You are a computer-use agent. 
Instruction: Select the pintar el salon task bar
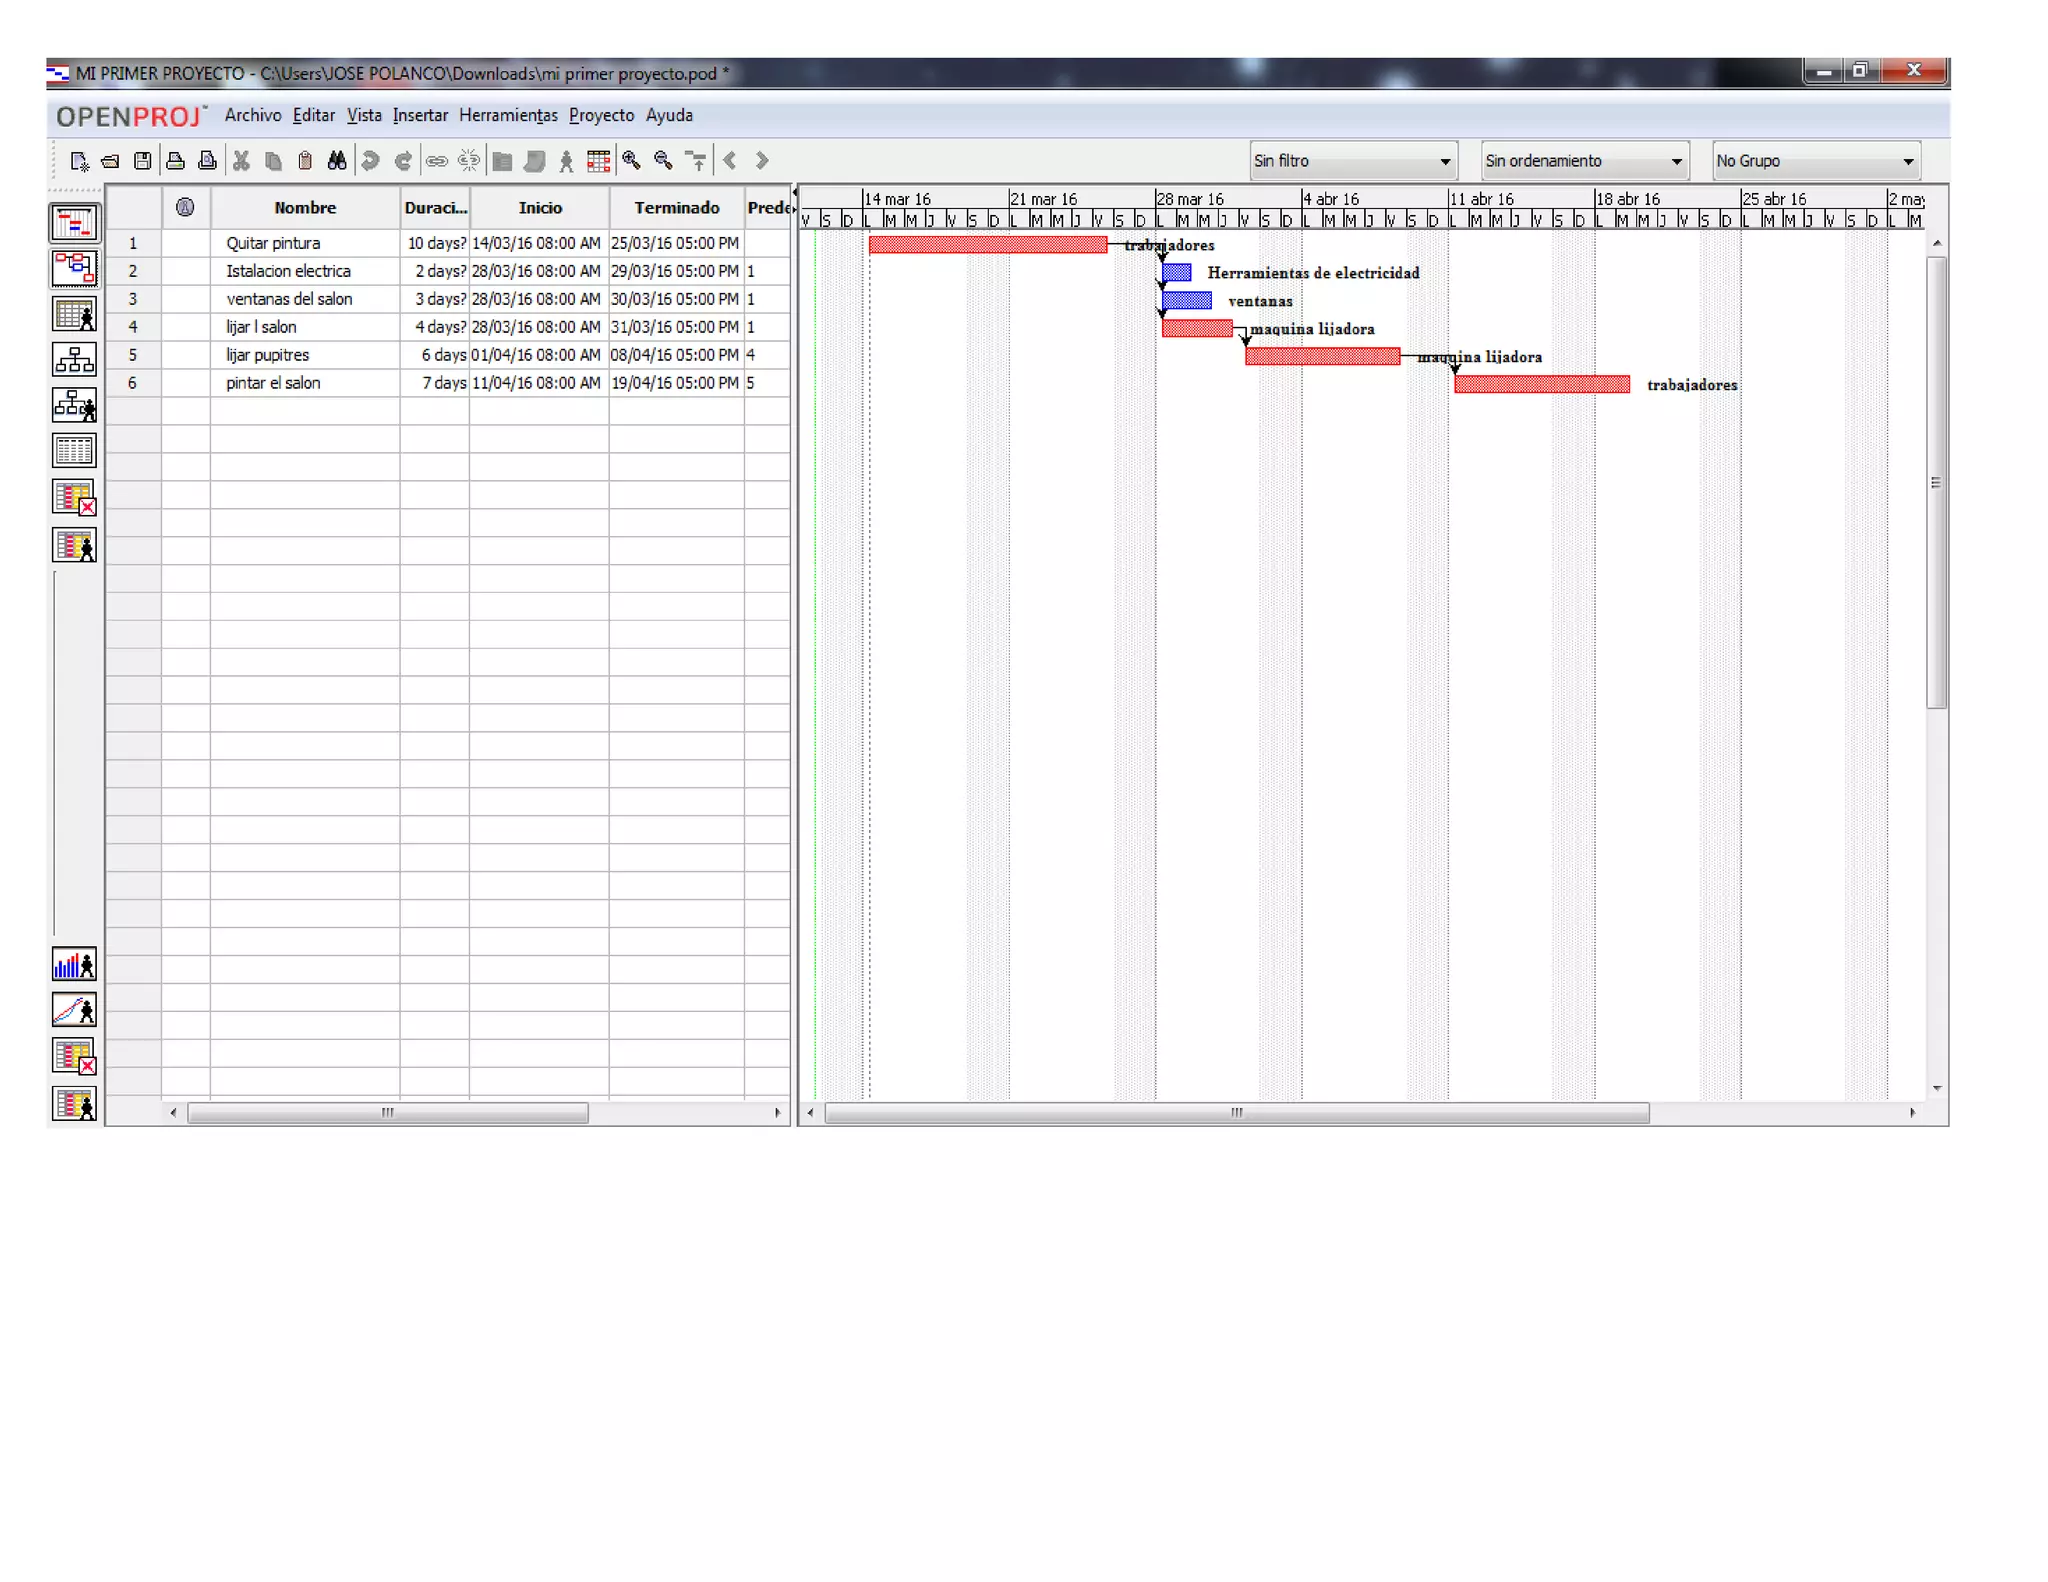tap(1541, 385)
